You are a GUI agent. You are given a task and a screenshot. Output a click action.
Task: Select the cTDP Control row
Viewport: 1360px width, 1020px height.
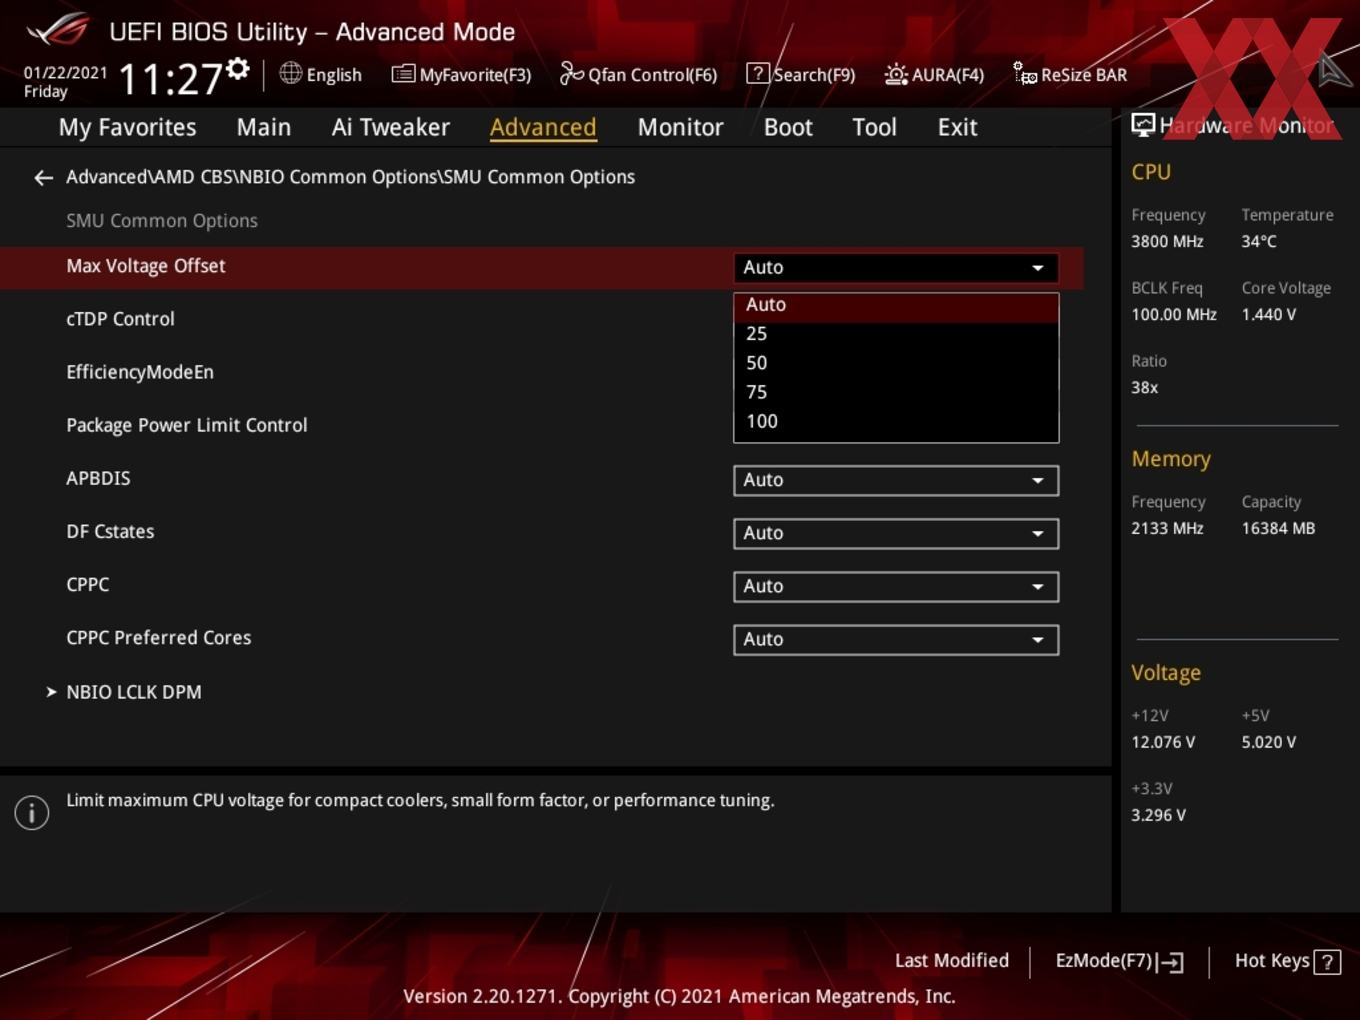click(120, 319)
